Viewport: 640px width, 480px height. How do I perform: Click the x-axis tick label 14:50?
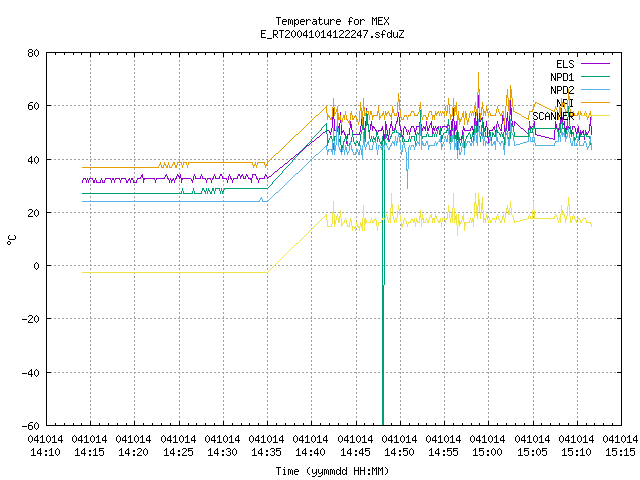400,452
